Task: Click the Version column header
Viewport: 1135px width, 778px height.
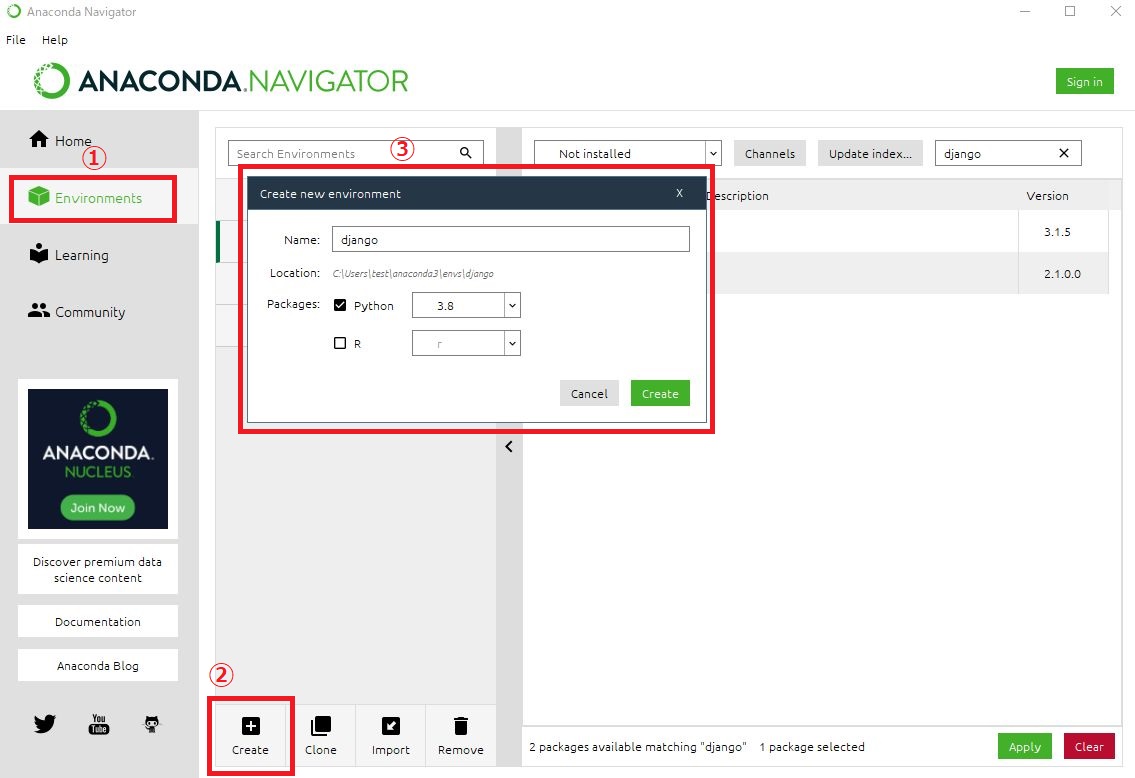Action: tap(1047, 195)
